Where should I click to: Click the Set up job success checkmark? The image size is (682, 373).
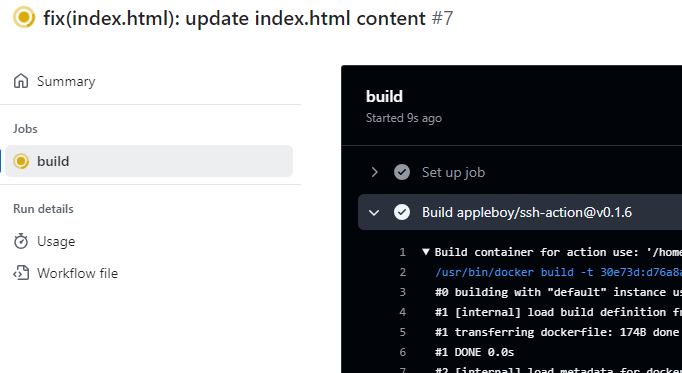click(x=402, y=172)
